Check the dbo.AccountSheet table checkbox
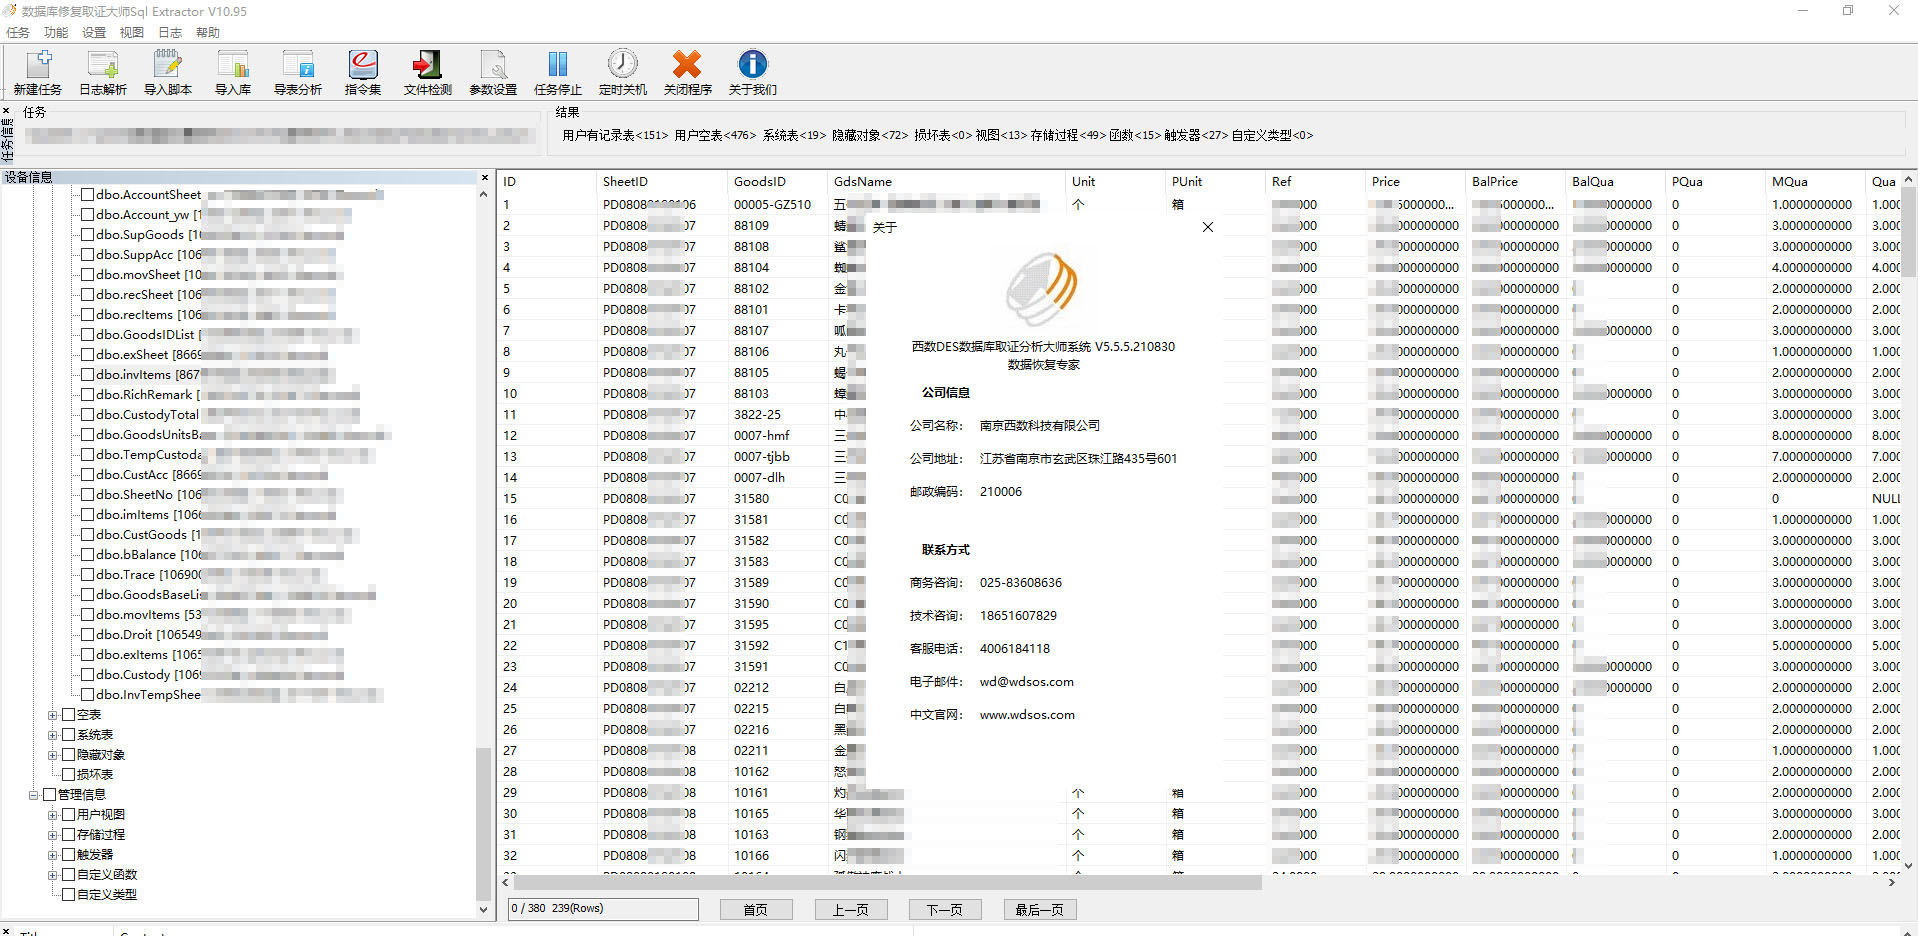1918x936 pixels. [x=88, y=195]
